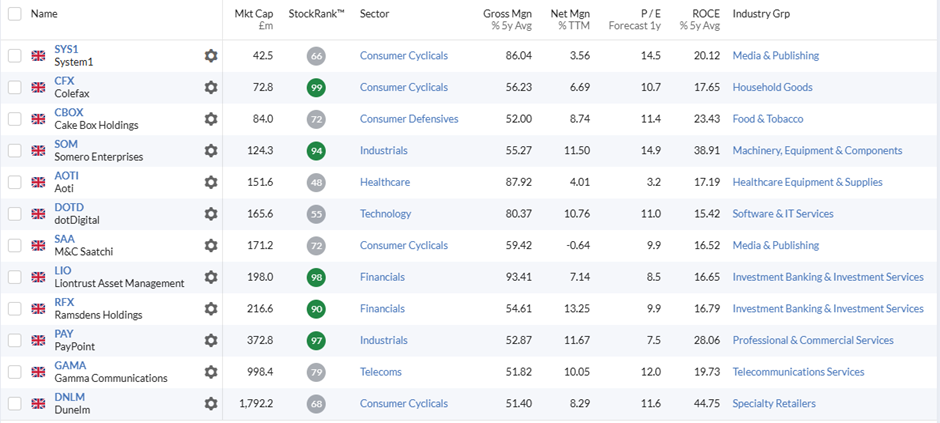Open the gear menu for Liontrust Asset Management
The image size is (940, 423).
pos(210,277)
